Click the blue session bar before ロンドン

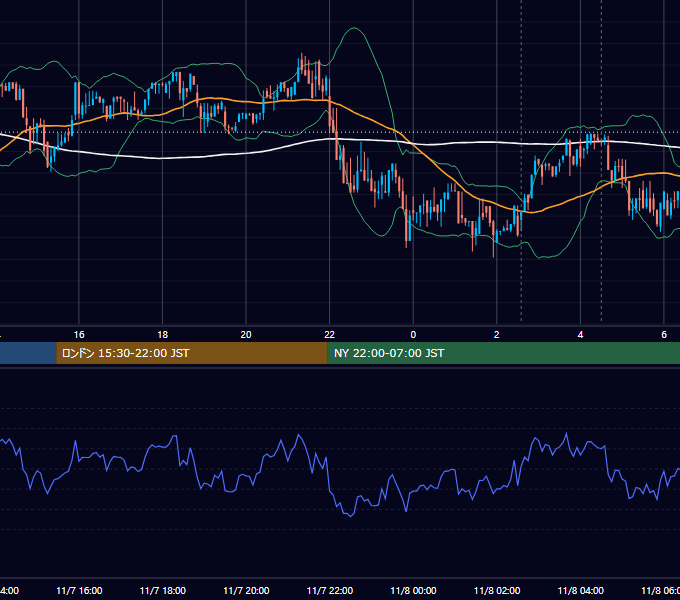pyautogui.click(x=28, y=353)
